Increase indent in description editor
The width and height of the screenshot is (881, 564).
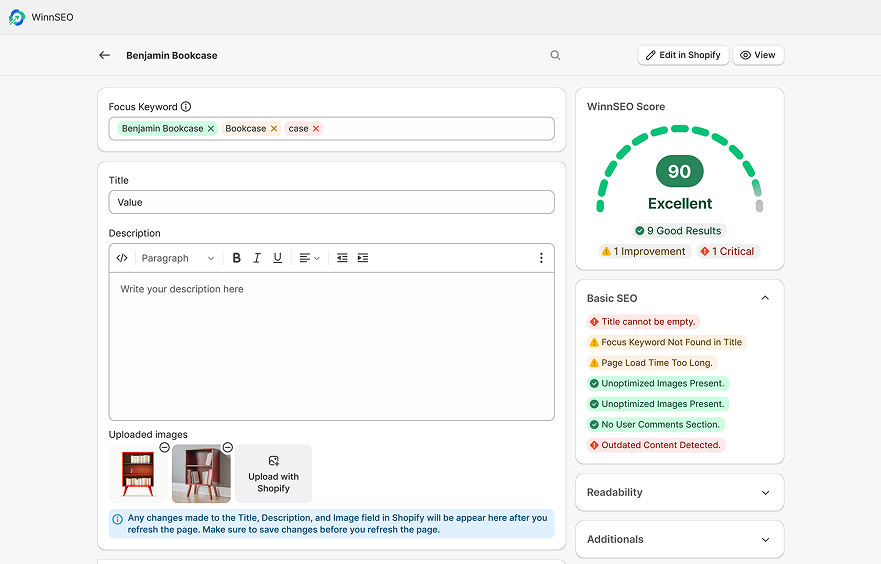tap(363, 258)
